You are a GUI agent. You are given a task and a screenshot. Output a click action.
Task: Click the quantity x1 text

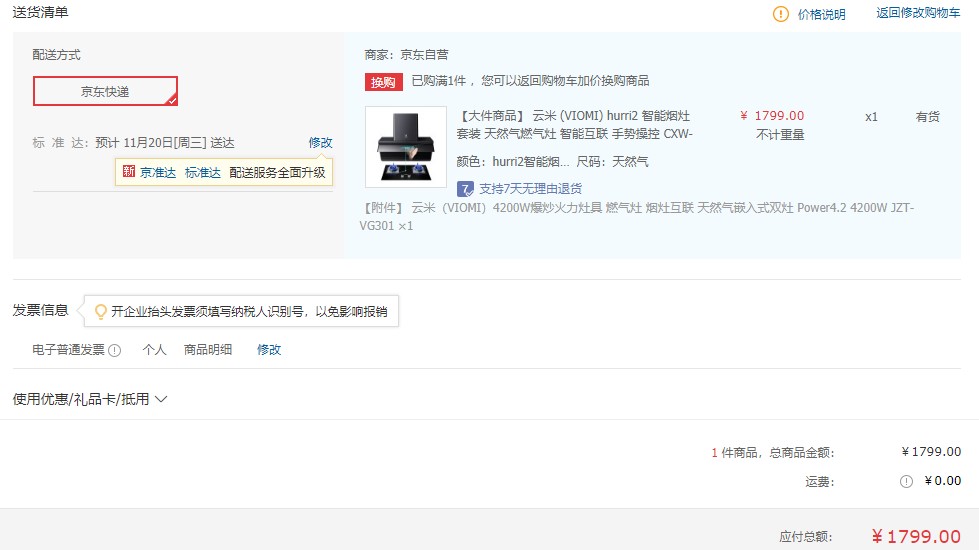pyautogui.click(x=871, y=117)
